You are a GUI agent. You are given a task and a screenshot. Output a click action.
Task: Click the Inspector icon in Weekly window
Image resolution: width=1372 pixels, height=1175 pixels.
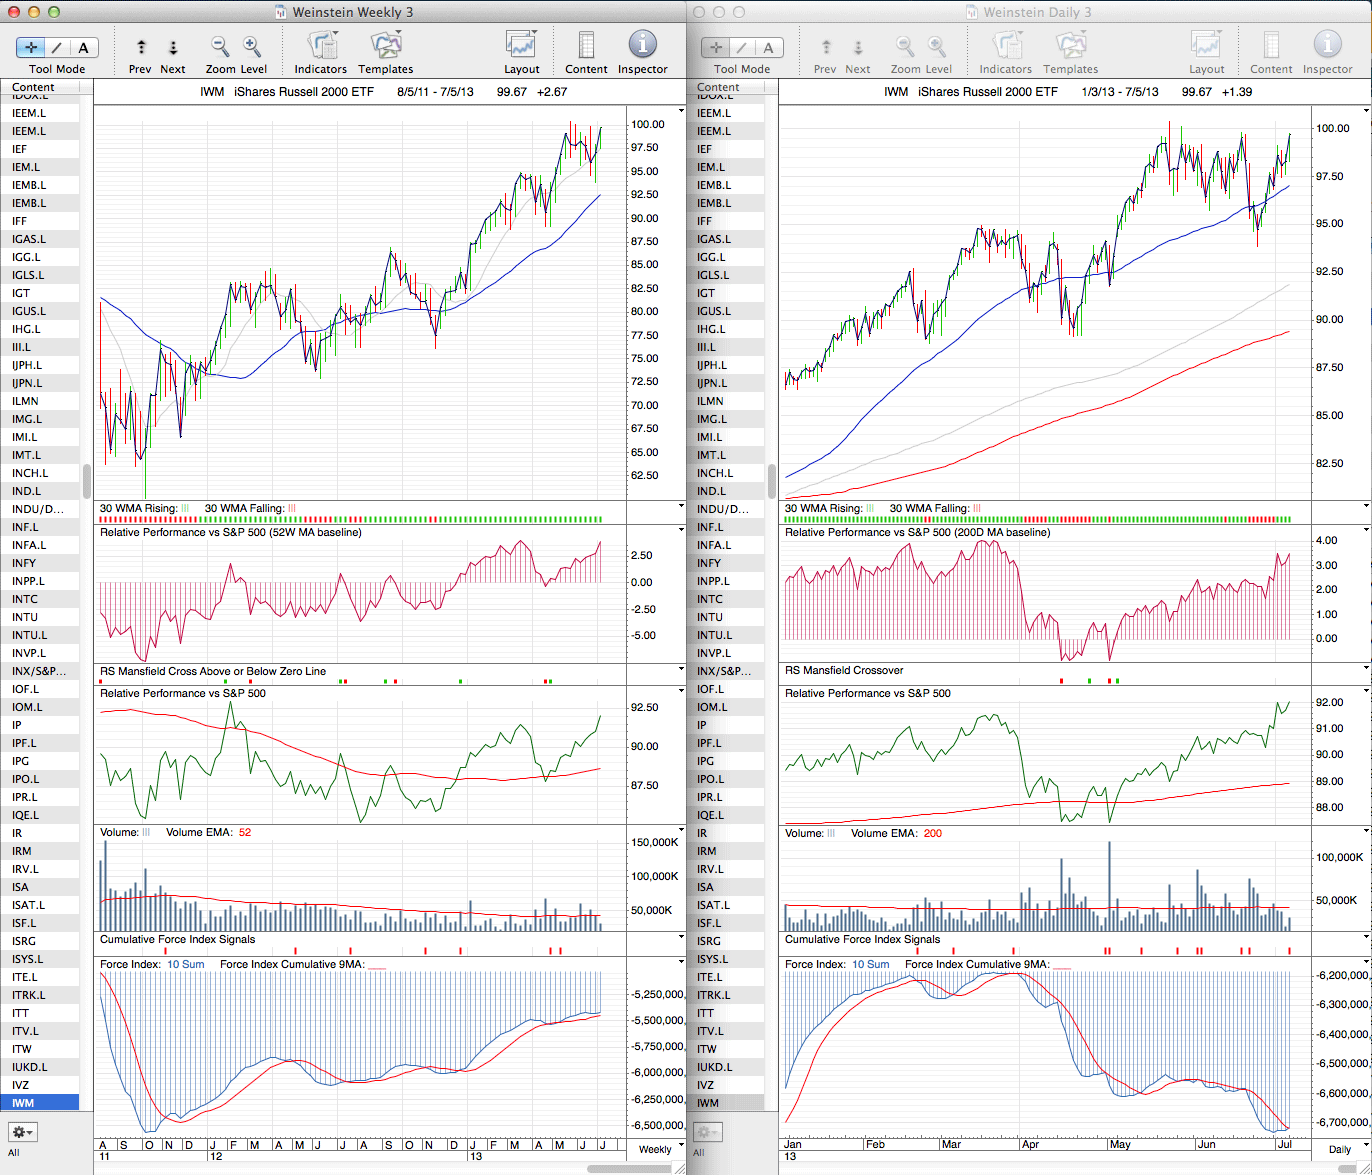pos(642,46)
